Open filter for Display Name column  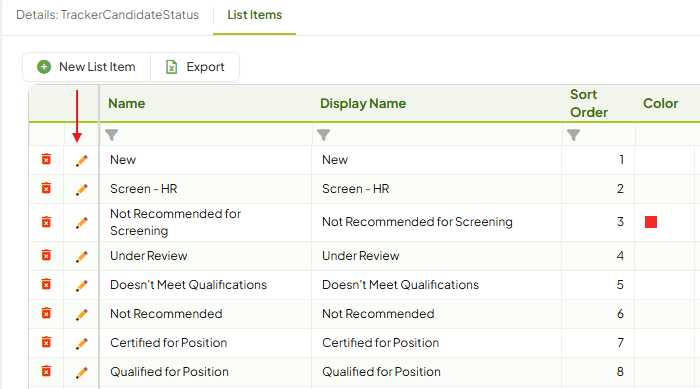click(324, 134)
